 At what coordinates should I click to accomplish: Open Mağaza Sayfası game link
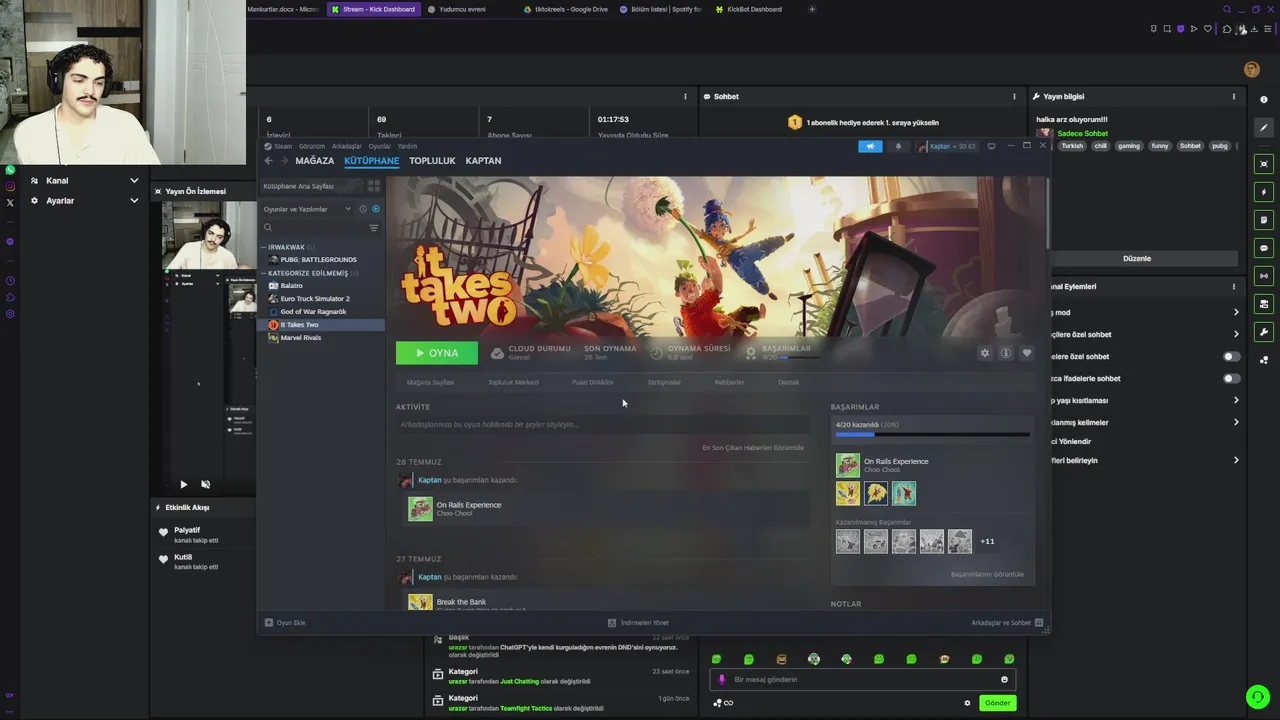coord(430,382)
